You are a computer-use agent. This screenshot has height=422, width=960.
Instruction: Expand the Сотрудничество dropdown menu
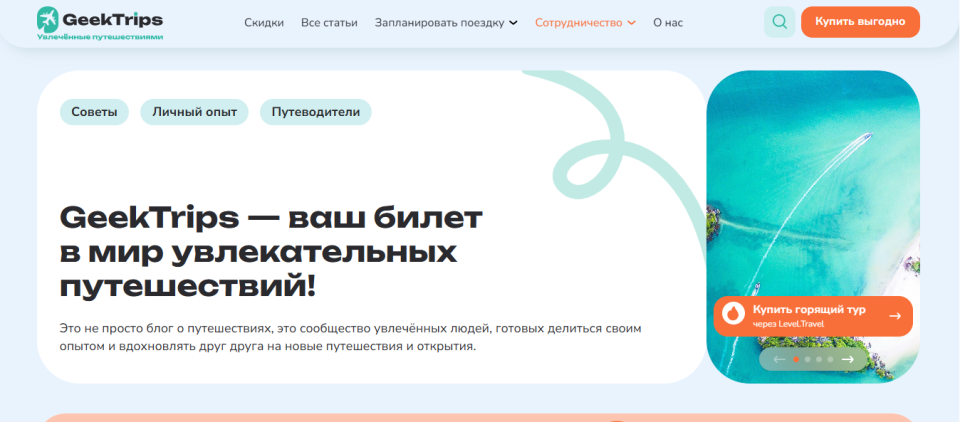585,23
